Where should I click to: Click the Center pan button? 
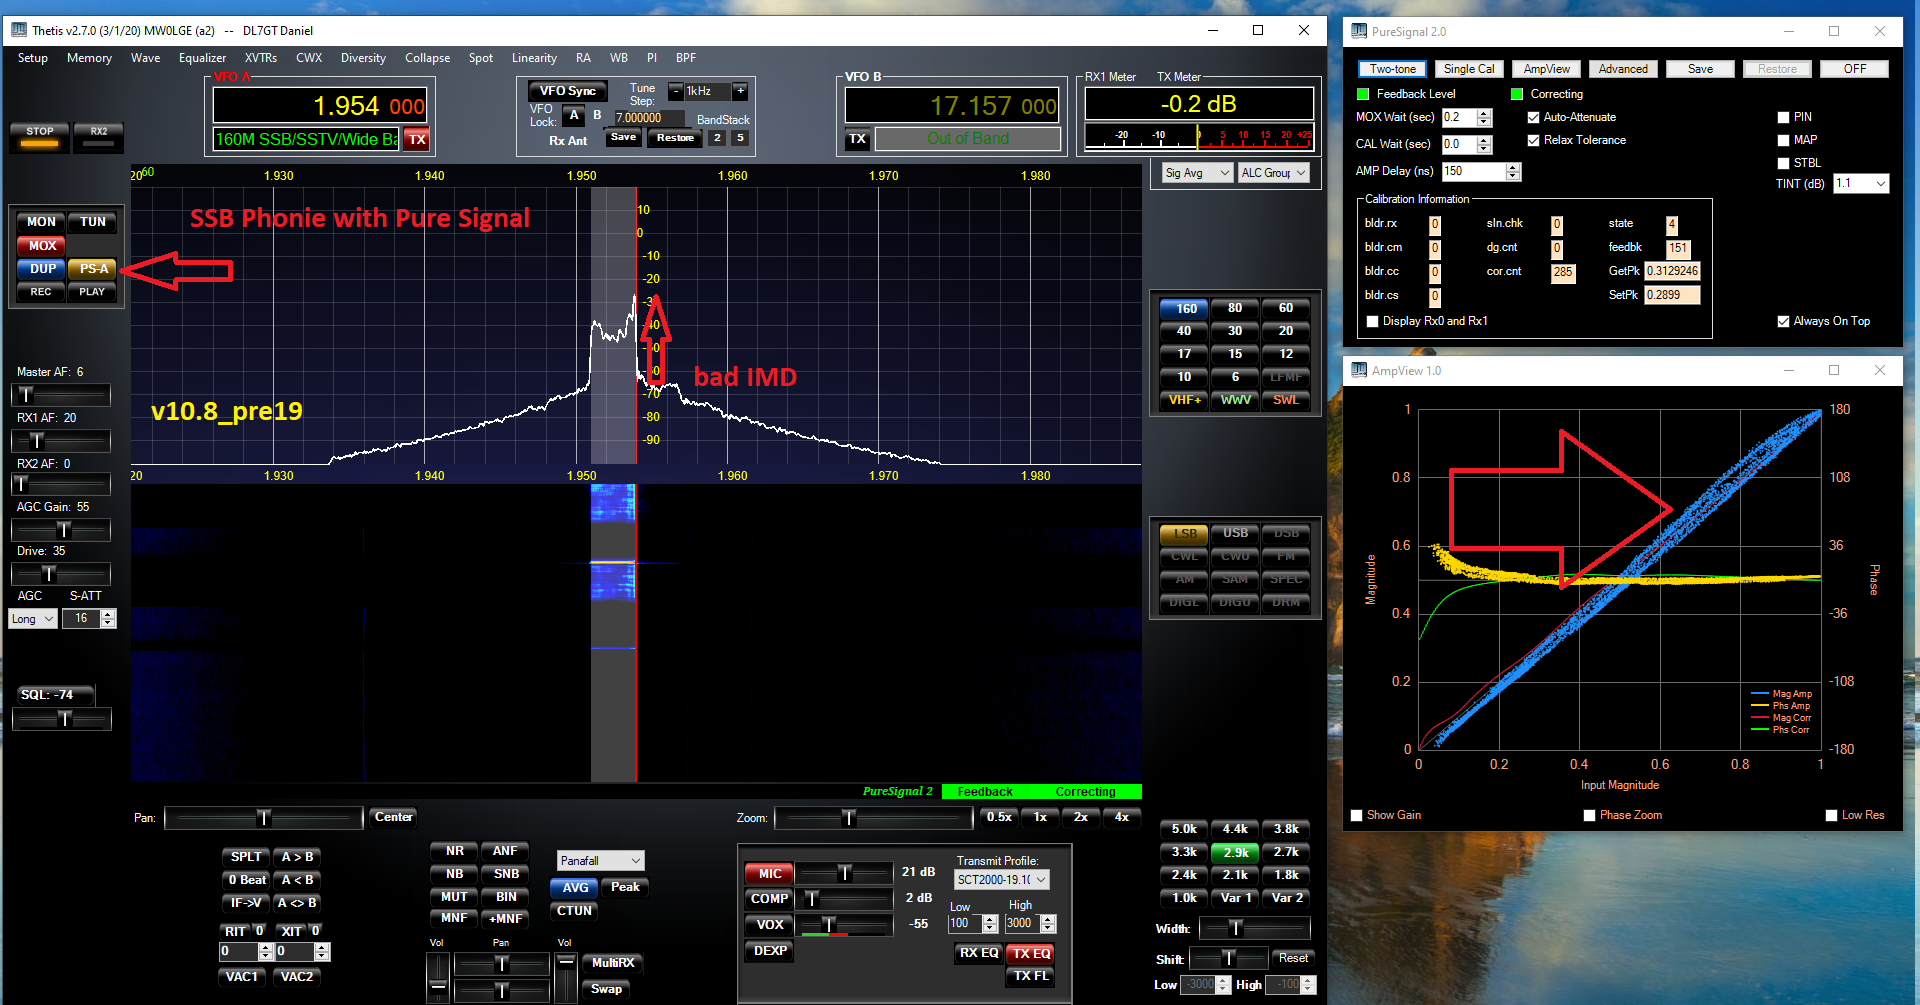tap(393, 817)
